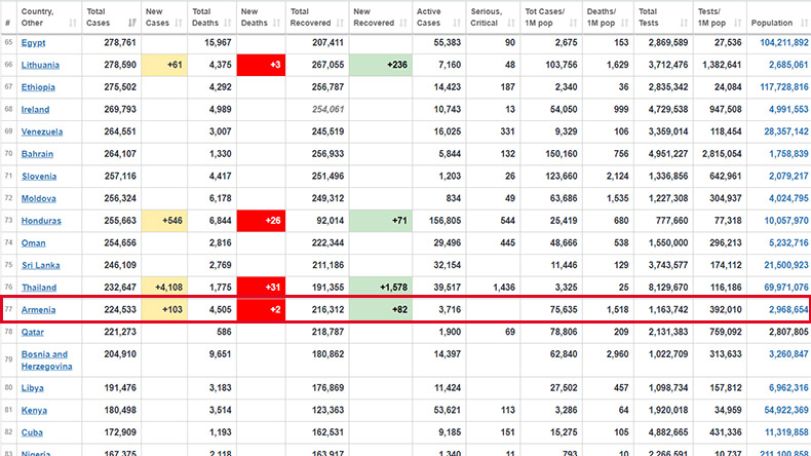
Task: Open the Bahrain country link
Action: [37, 154]
